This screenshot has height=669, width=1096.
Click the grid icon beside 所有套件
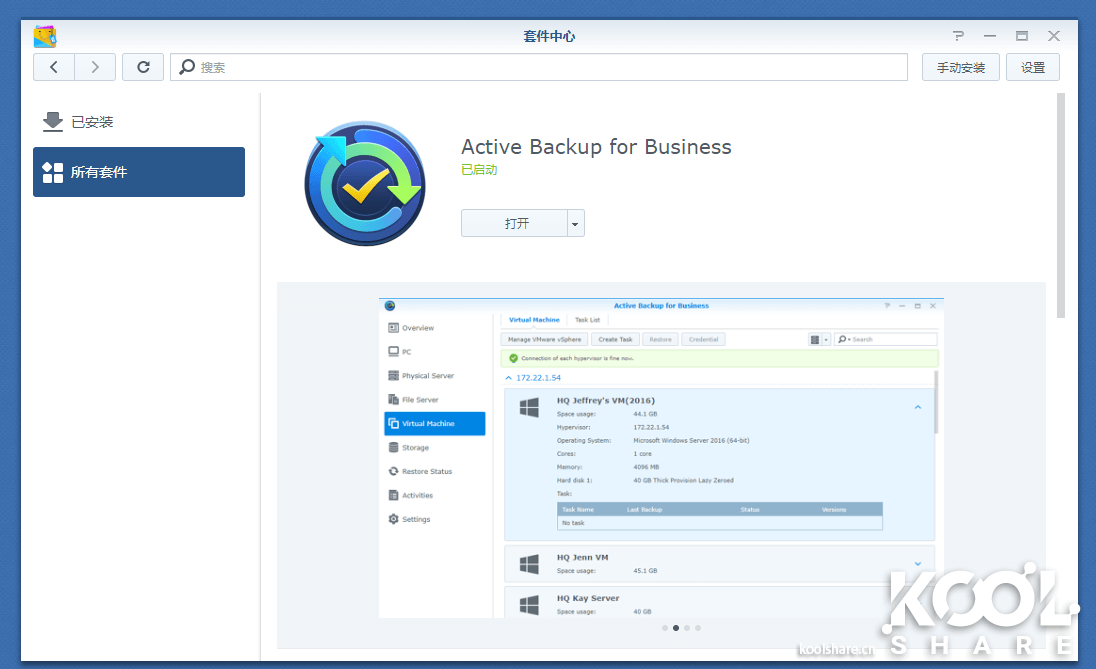click(x=53, y=173)
